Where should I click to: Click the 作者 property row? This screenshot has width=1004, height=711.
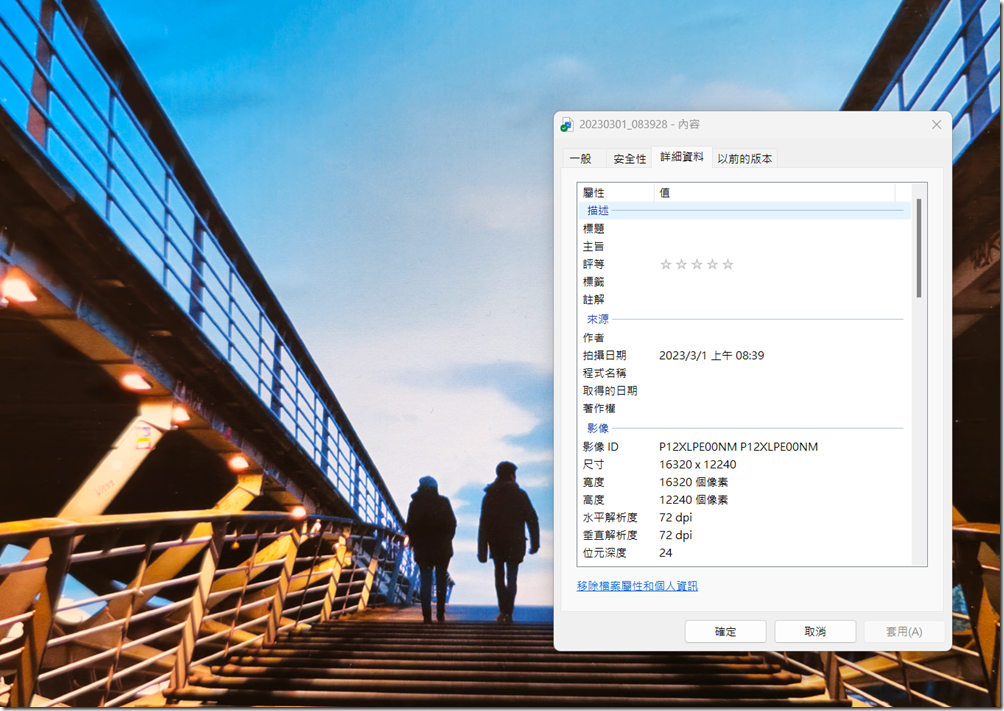(744, 338)
